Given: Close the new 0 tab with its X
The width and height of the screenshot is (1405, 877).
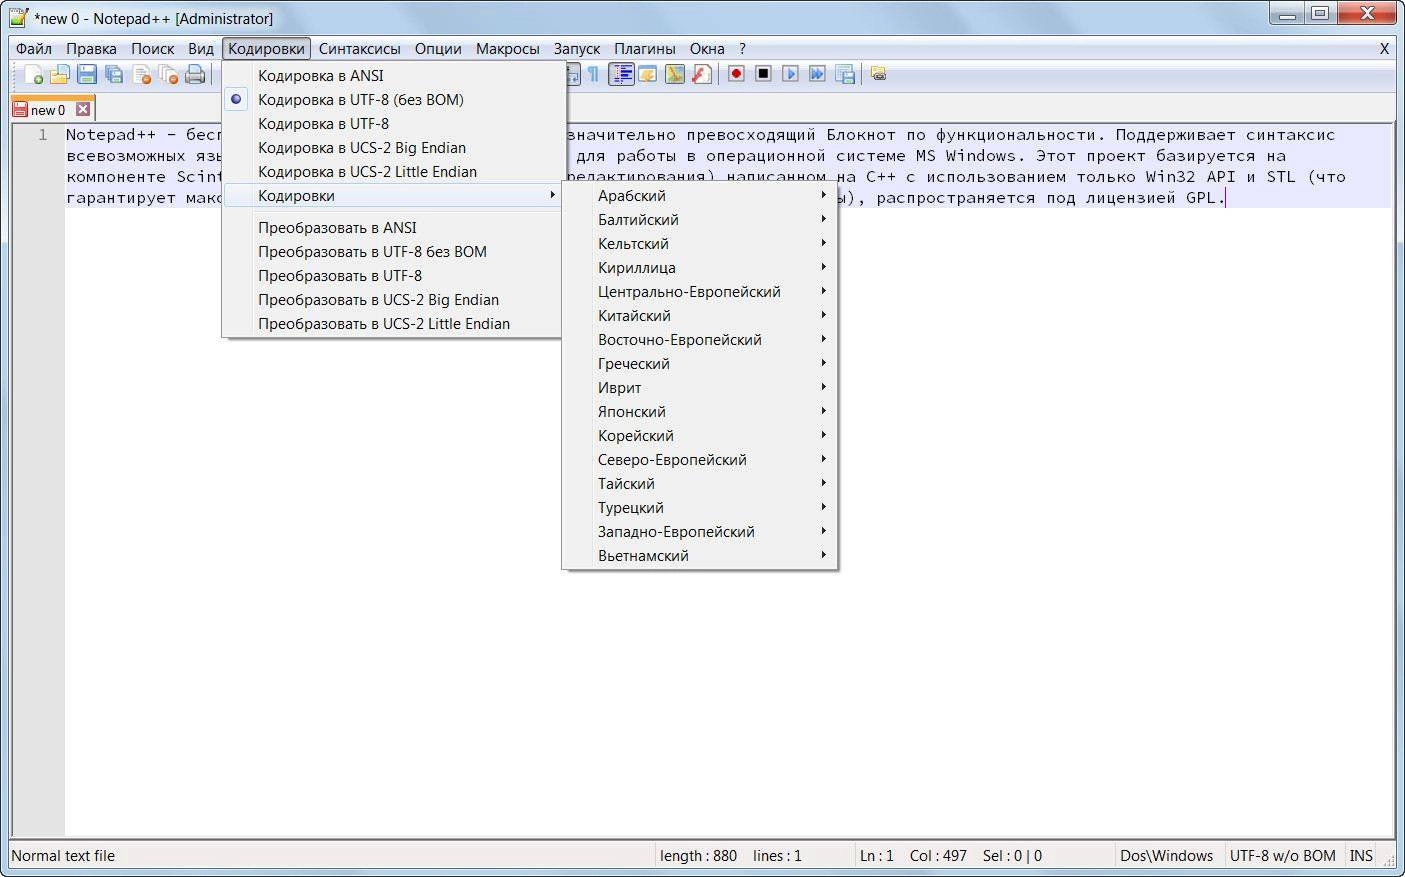Looking at the screenshot, I should (83, 110).
